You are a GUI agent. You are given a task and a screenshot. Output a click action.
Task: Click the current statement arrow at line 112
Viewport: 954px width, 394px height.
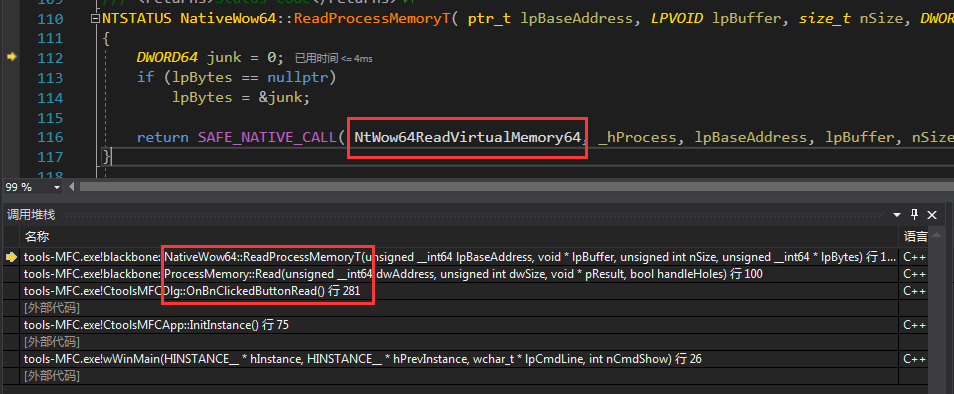point(11,57)
